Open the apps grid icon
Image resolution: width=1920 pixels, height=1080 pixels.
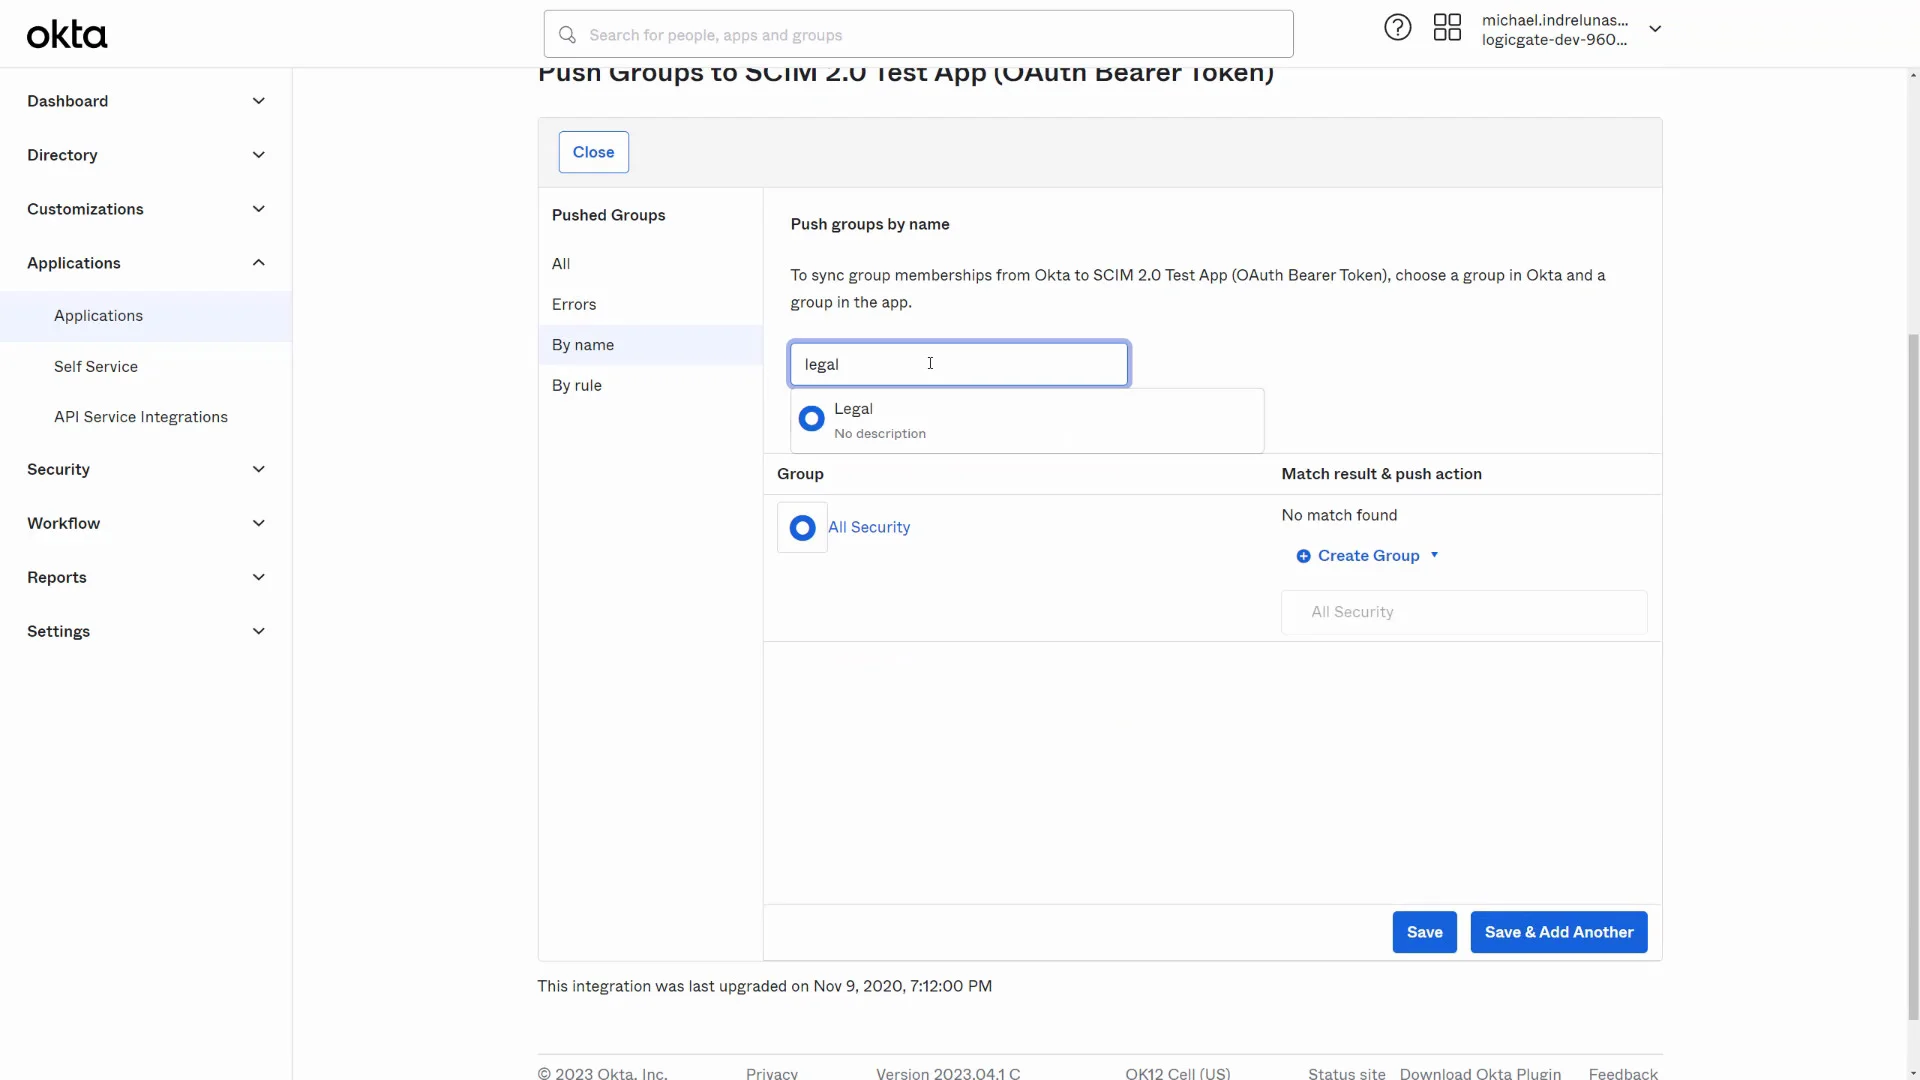coord(1447,27)
